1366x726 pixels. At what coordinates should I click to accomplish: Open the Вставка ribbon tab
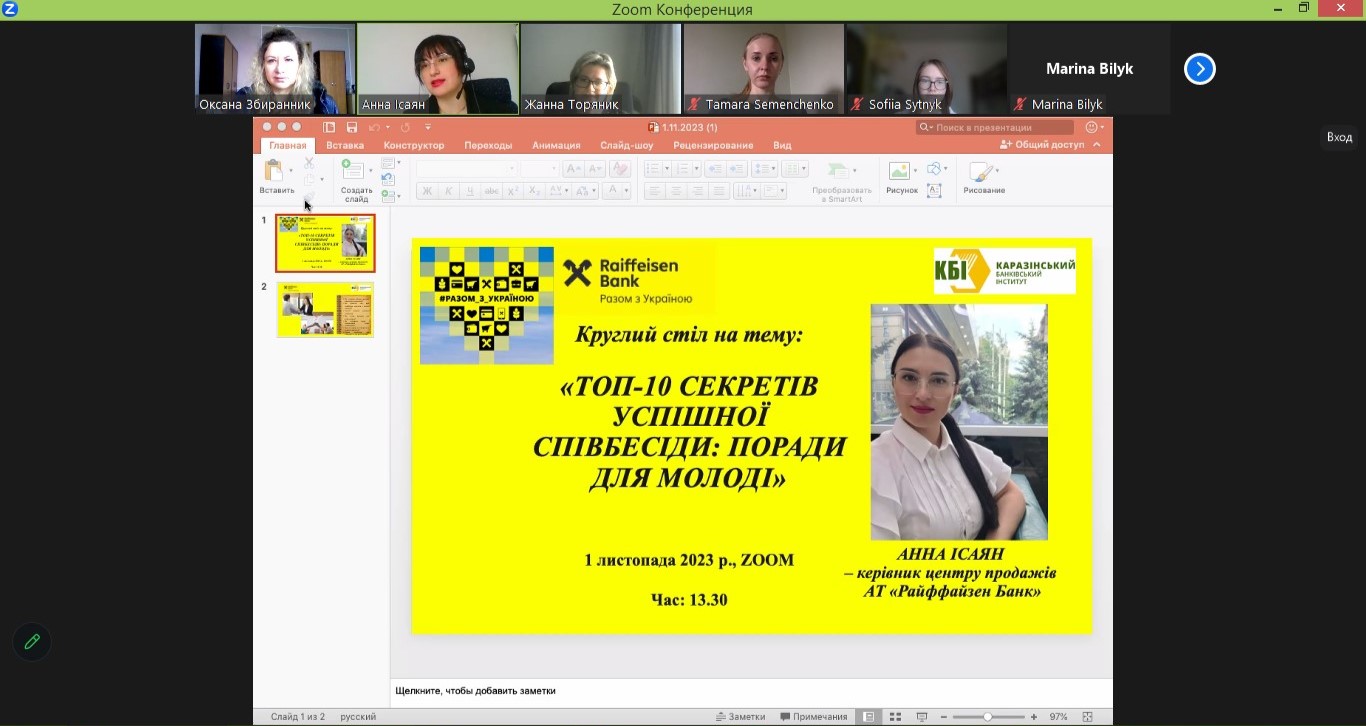point(345,145)
